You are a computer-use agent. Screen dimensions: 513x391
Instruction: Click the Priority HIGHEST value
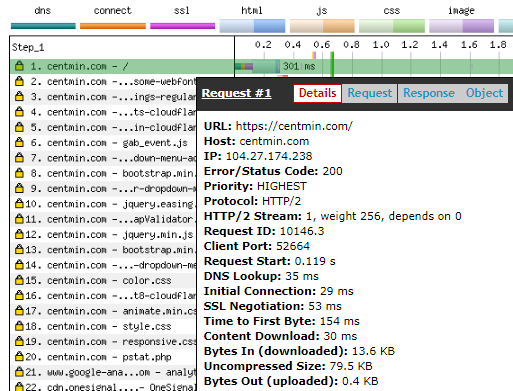coord(282,186)
